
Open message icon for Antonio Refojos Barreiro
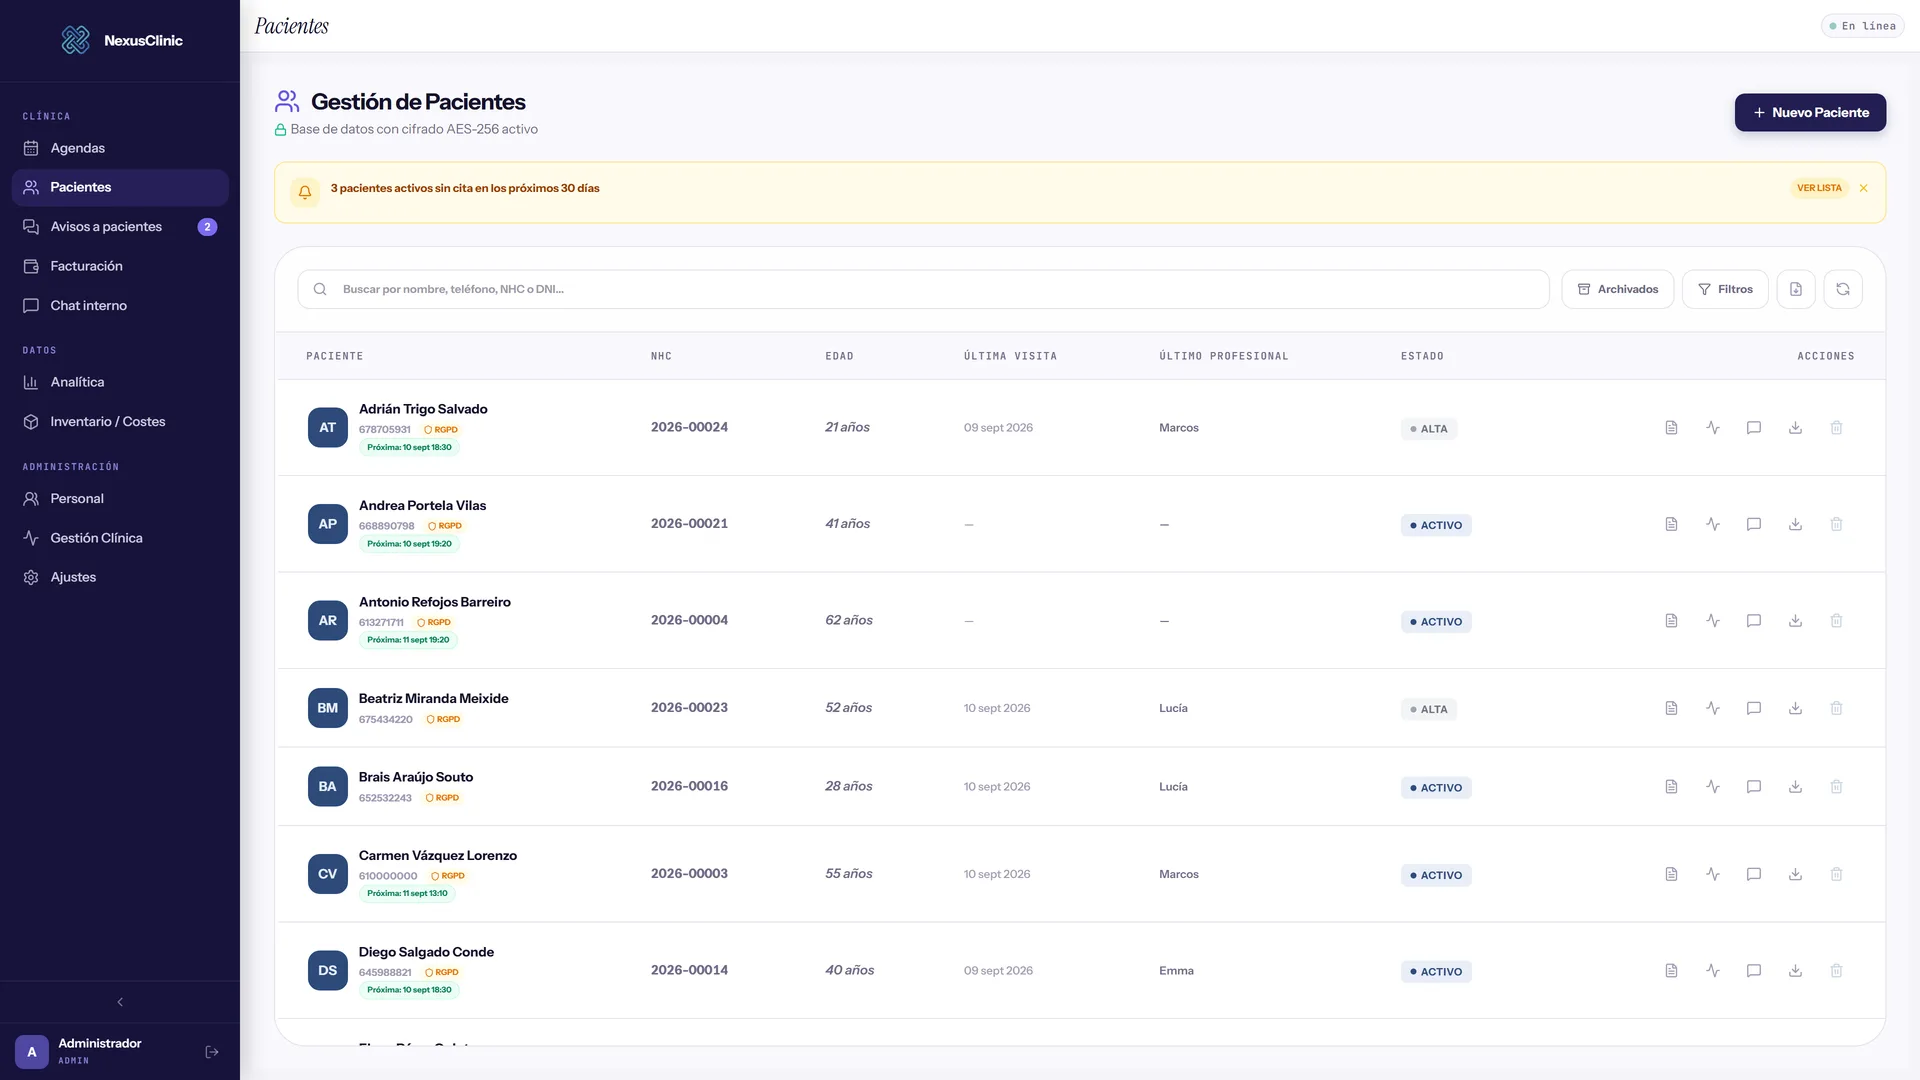click(1754, 621)
